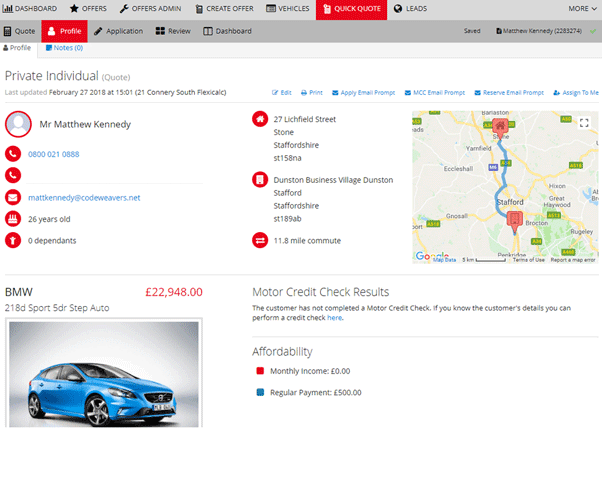
Task: Click the red envelope email icon
Action: (13, 197)
